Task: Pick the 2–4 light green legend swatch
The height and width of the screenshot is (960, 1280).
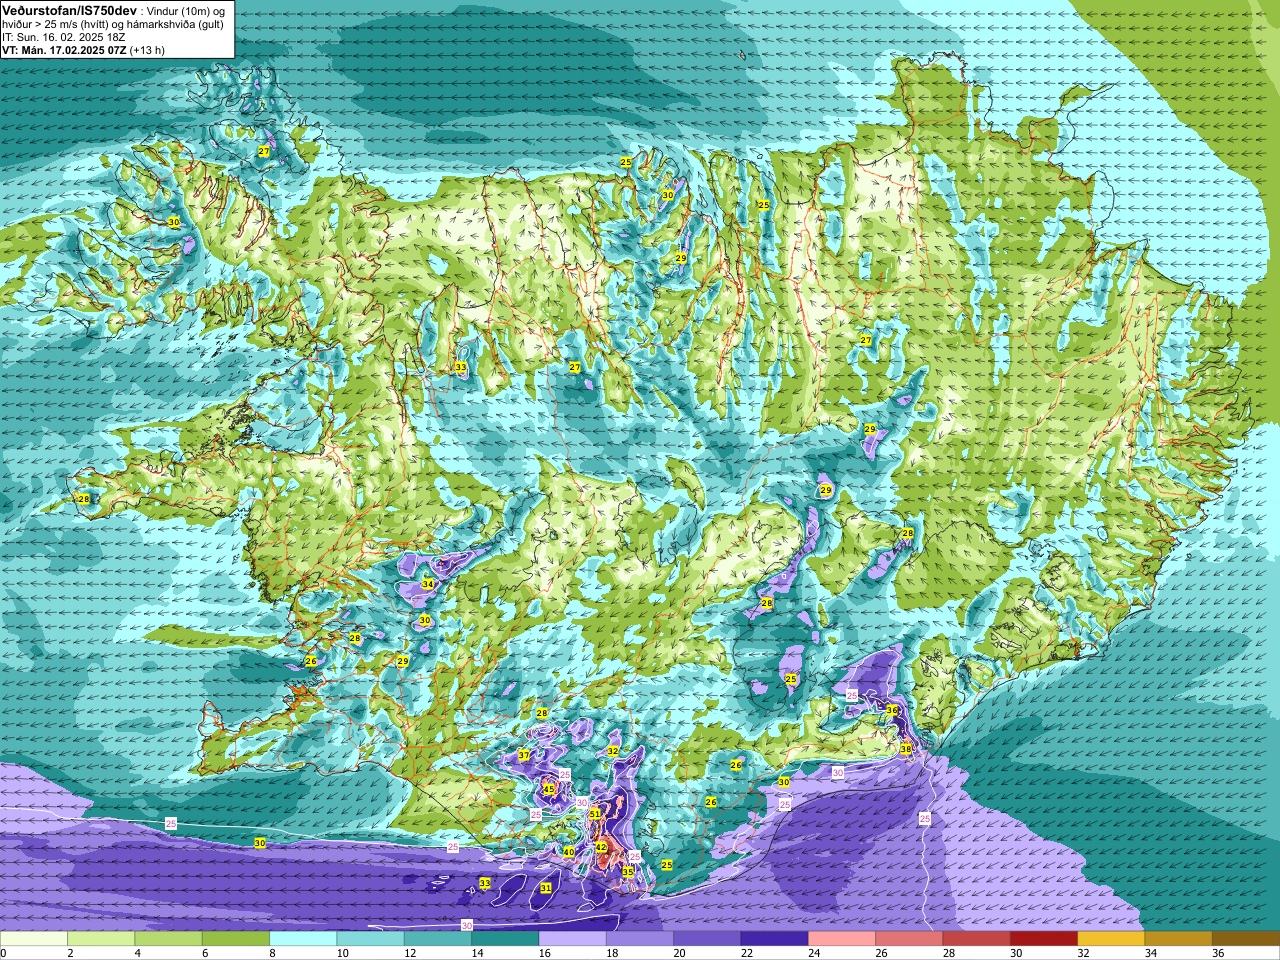Action: pyautogui.click(x=101, y=939)
